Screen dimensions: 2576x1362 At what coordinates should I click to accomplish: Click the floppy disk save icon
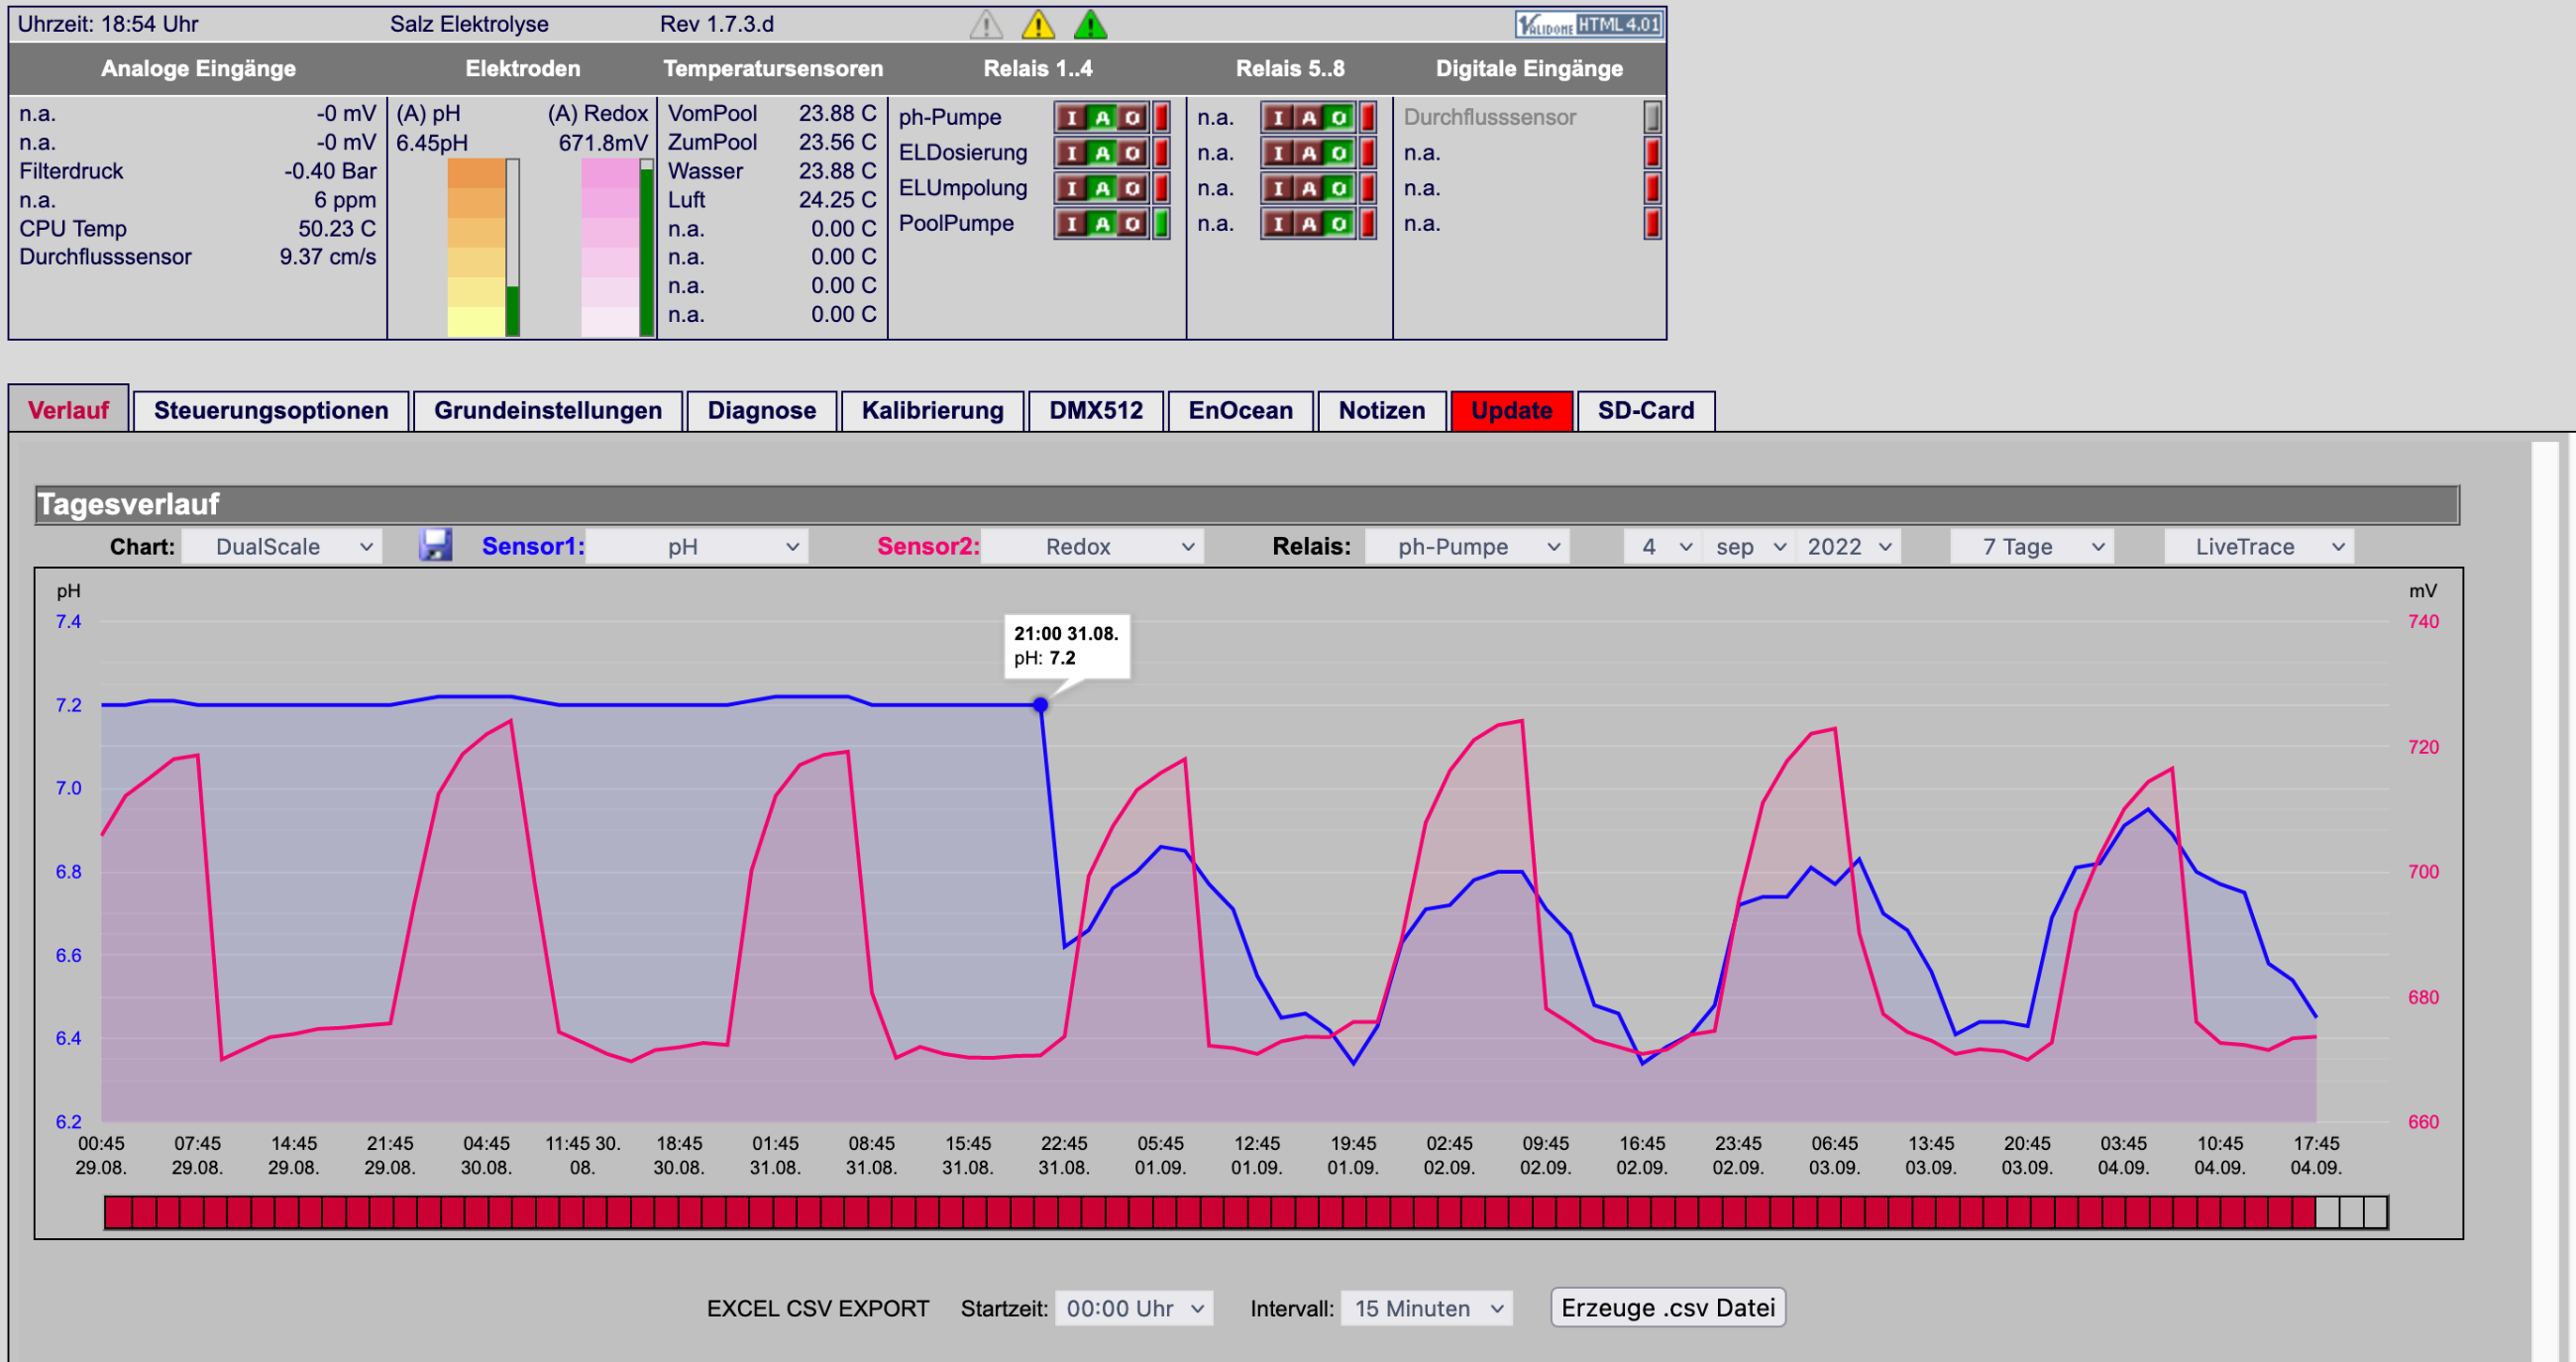tap(435, 546)
